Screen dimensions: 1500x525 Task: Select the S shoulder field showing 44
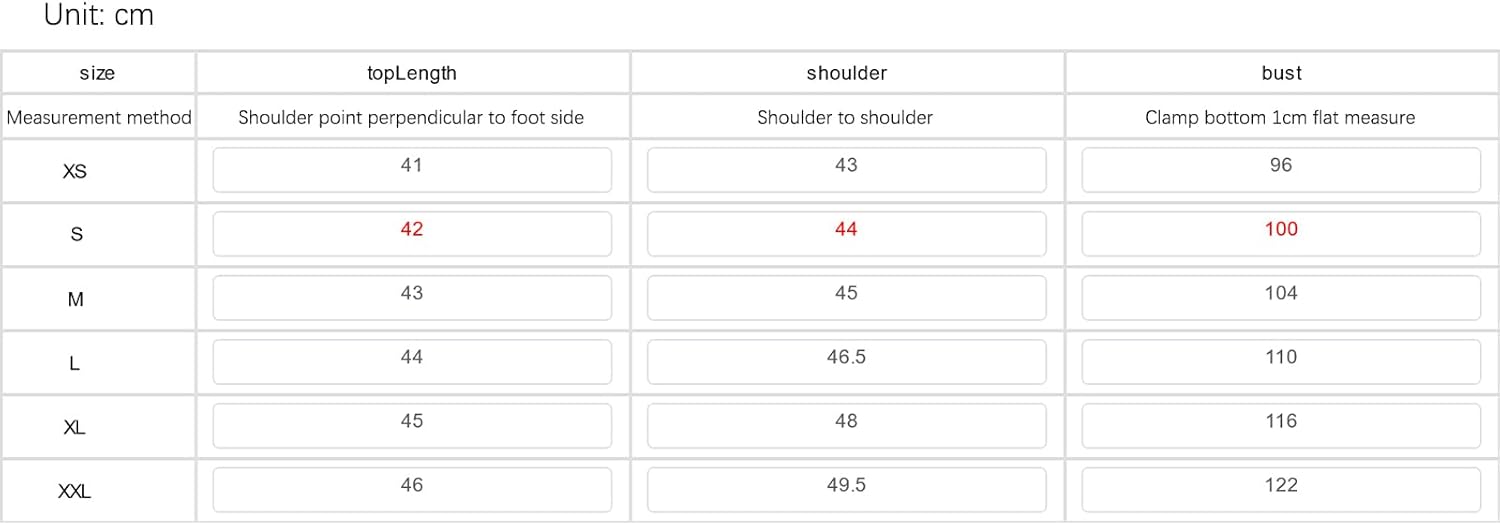(x=846, y=234)
